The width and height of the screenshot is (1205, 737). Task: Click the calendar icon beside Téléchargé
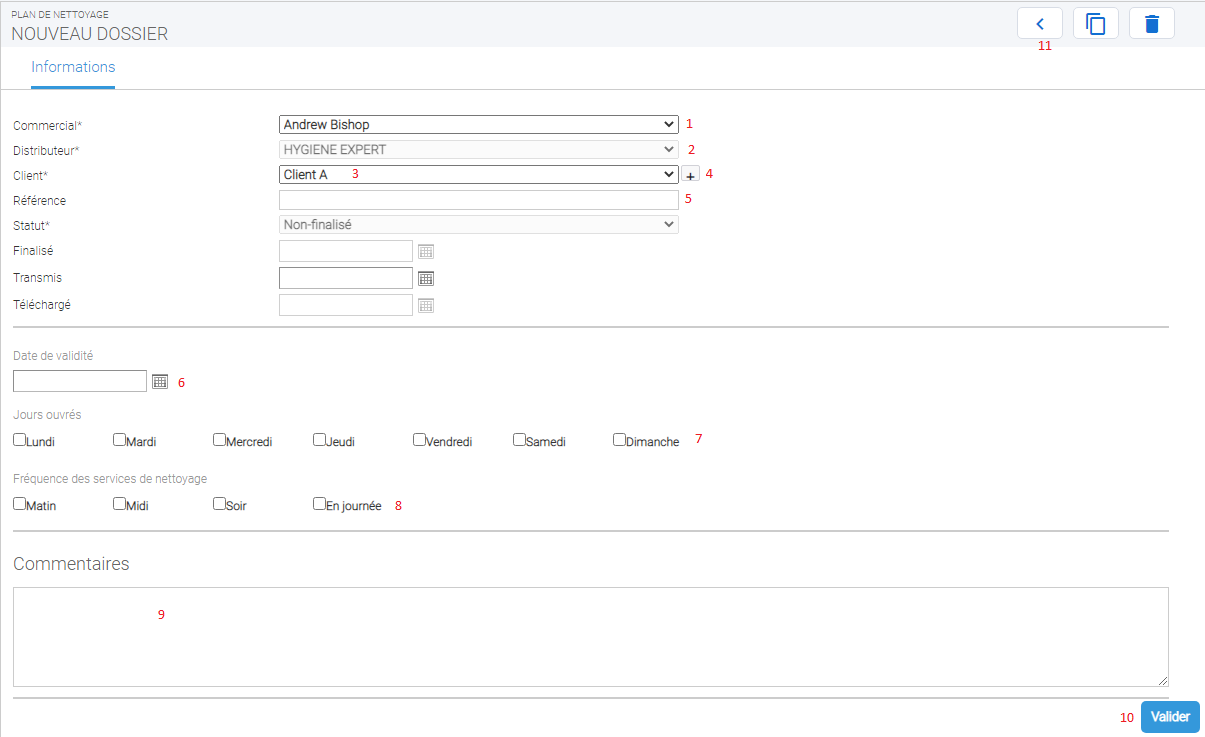pos(426,306)
